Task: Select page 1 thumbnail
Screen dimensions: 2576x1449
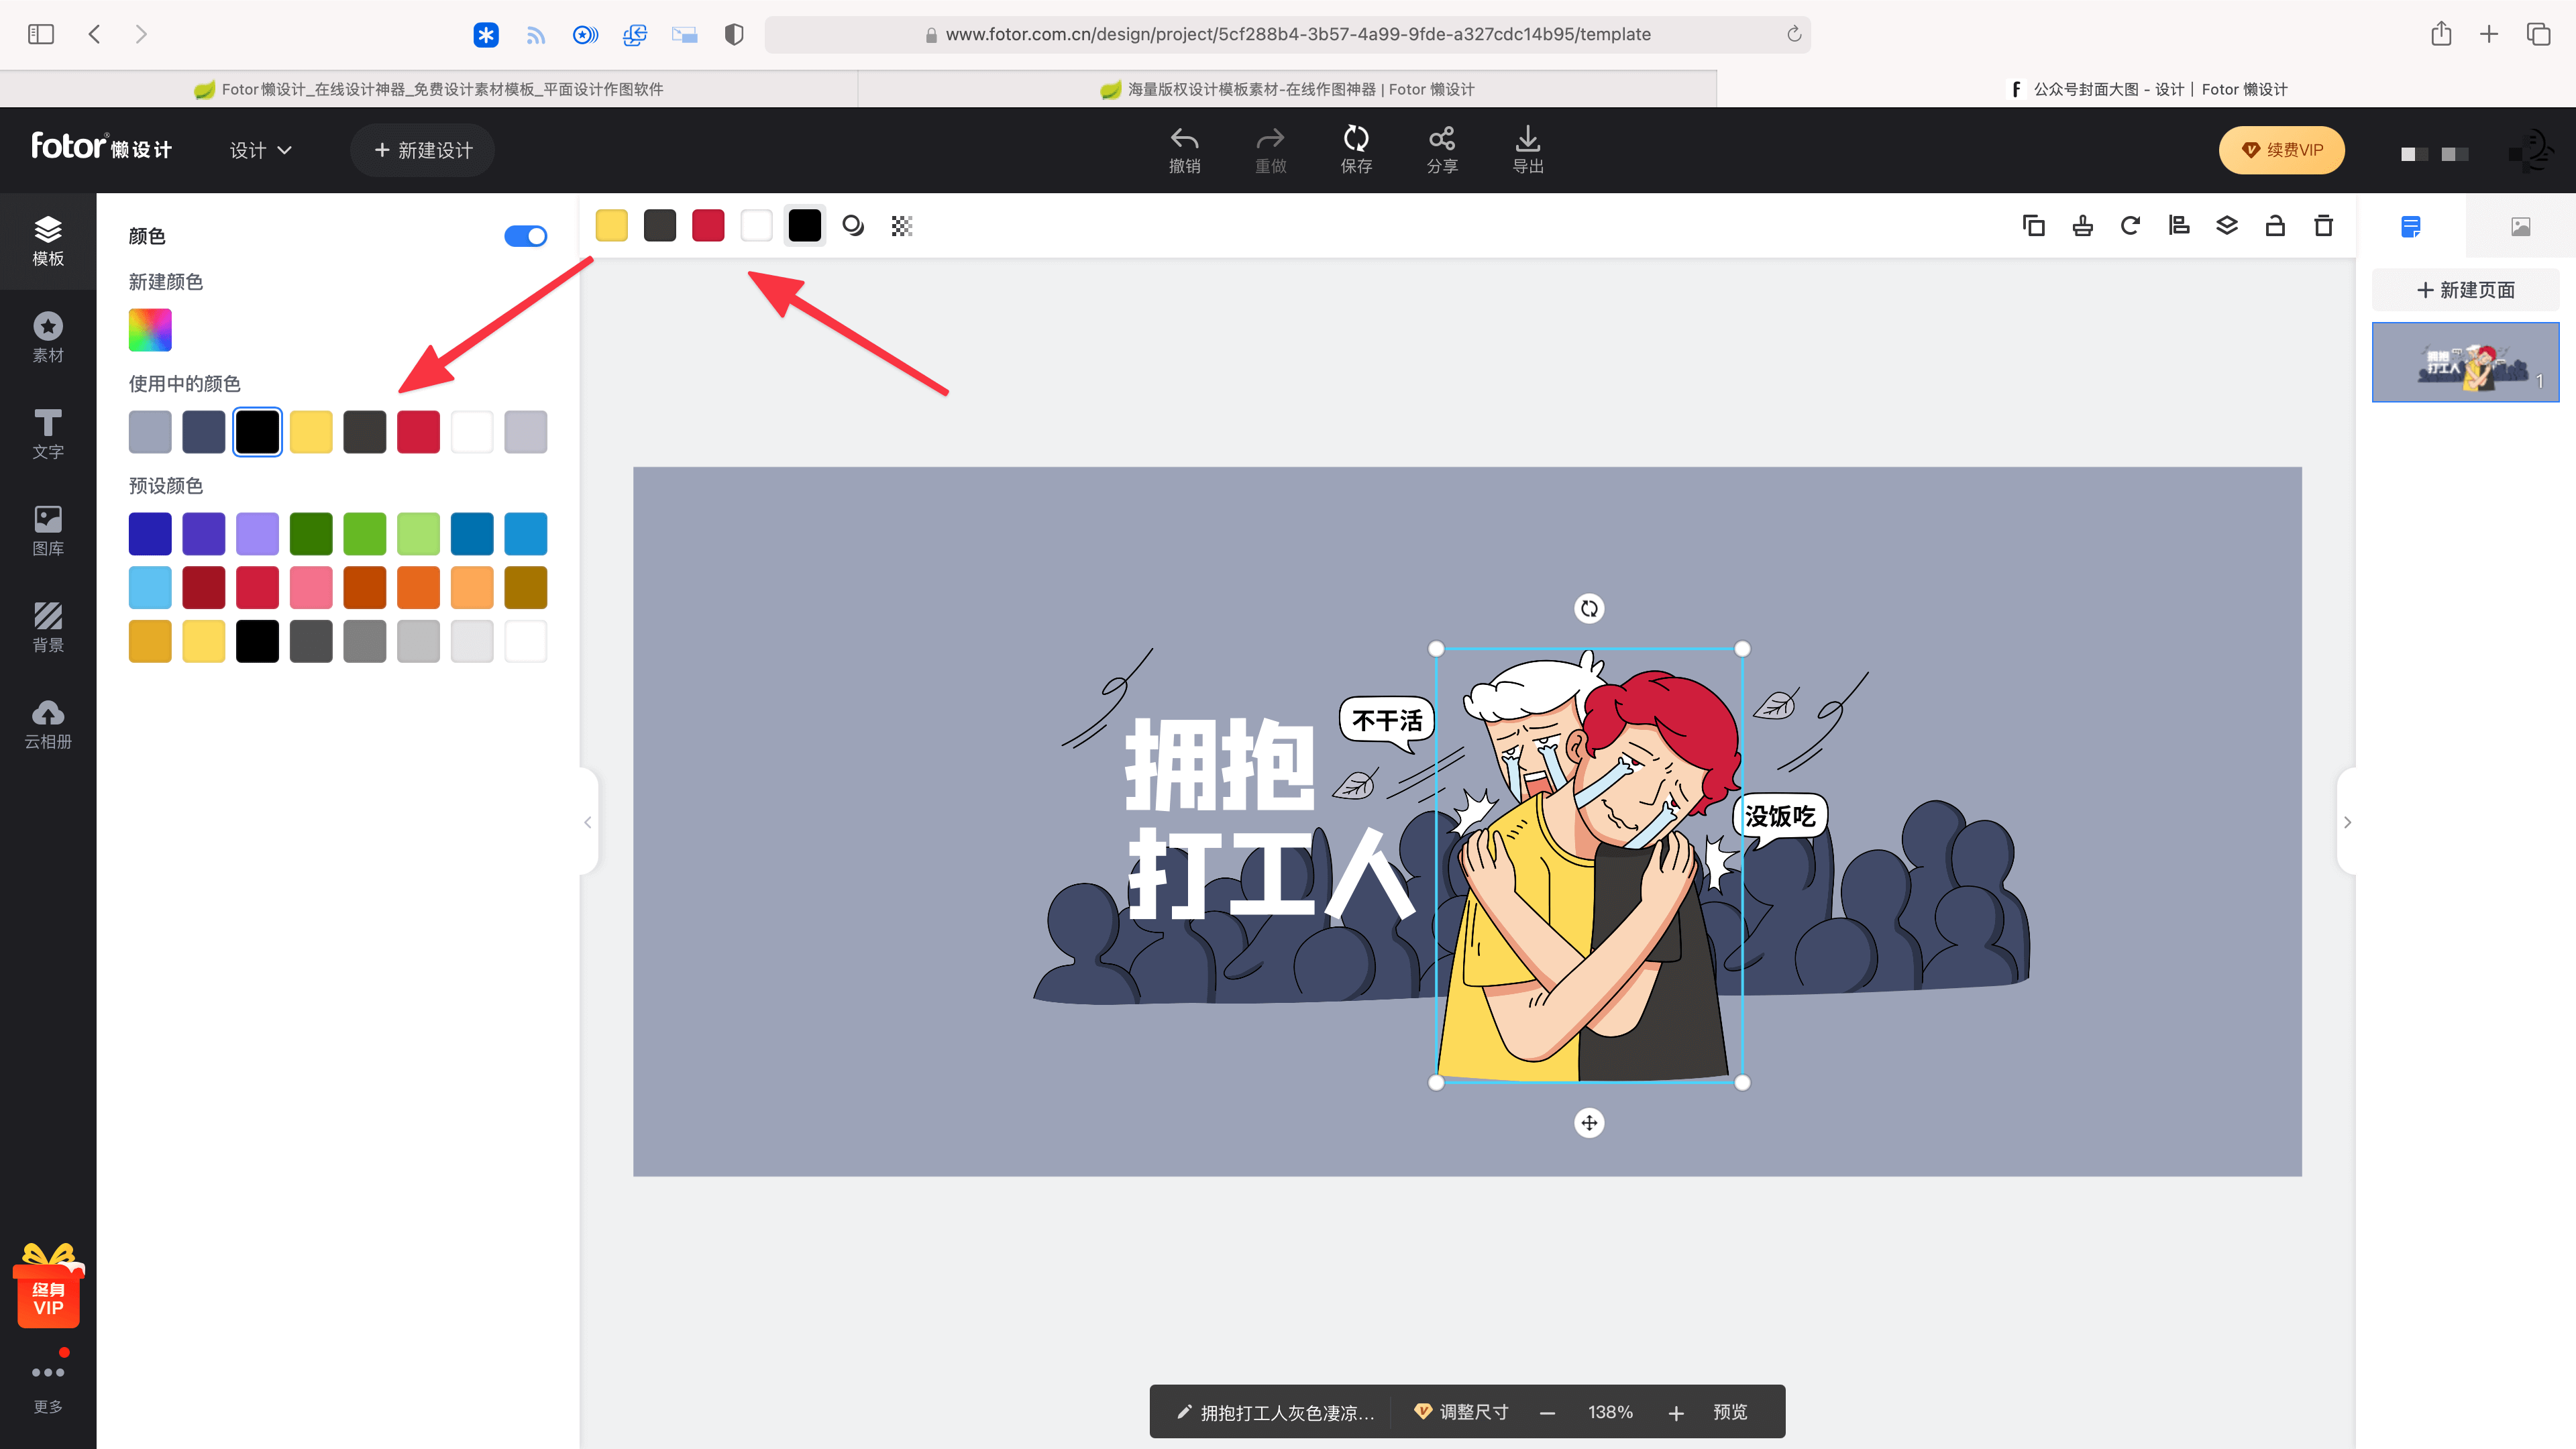Action: coord(2465,362)
